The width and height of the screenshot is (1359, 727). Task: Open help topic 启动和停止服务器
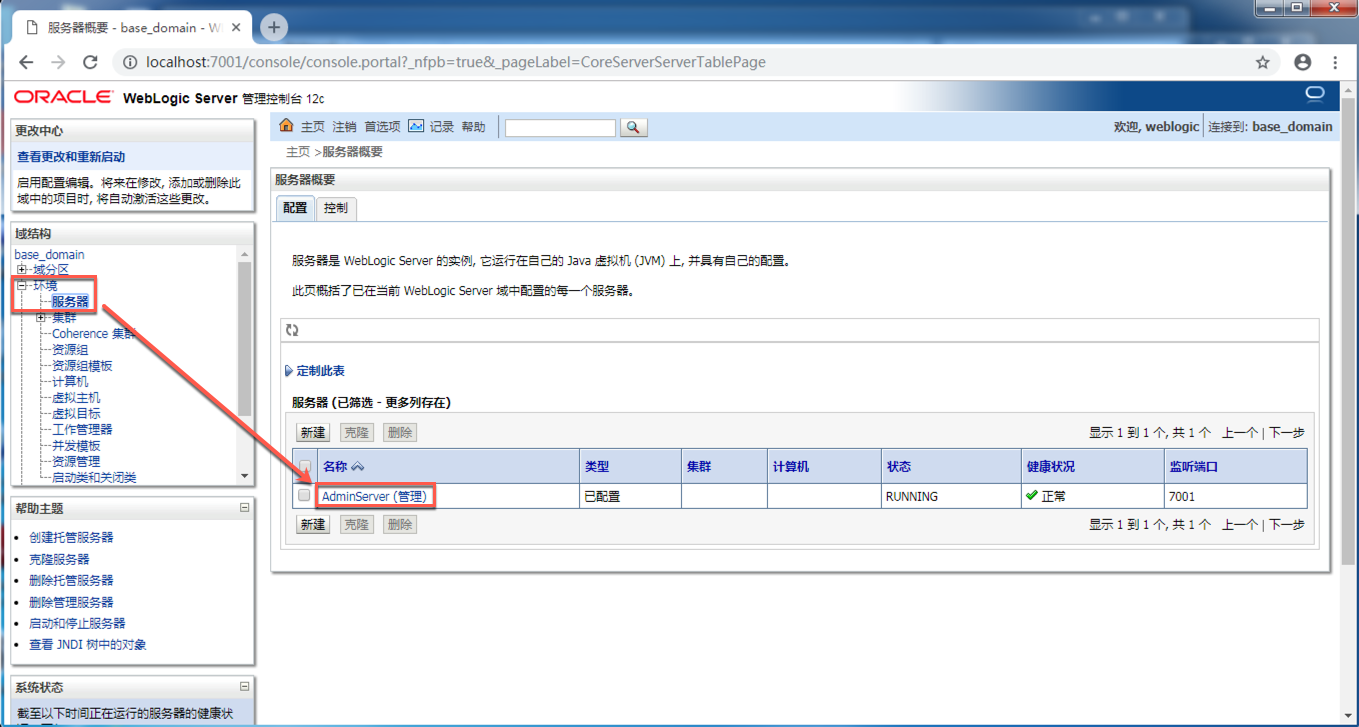[x=77, y=624]
